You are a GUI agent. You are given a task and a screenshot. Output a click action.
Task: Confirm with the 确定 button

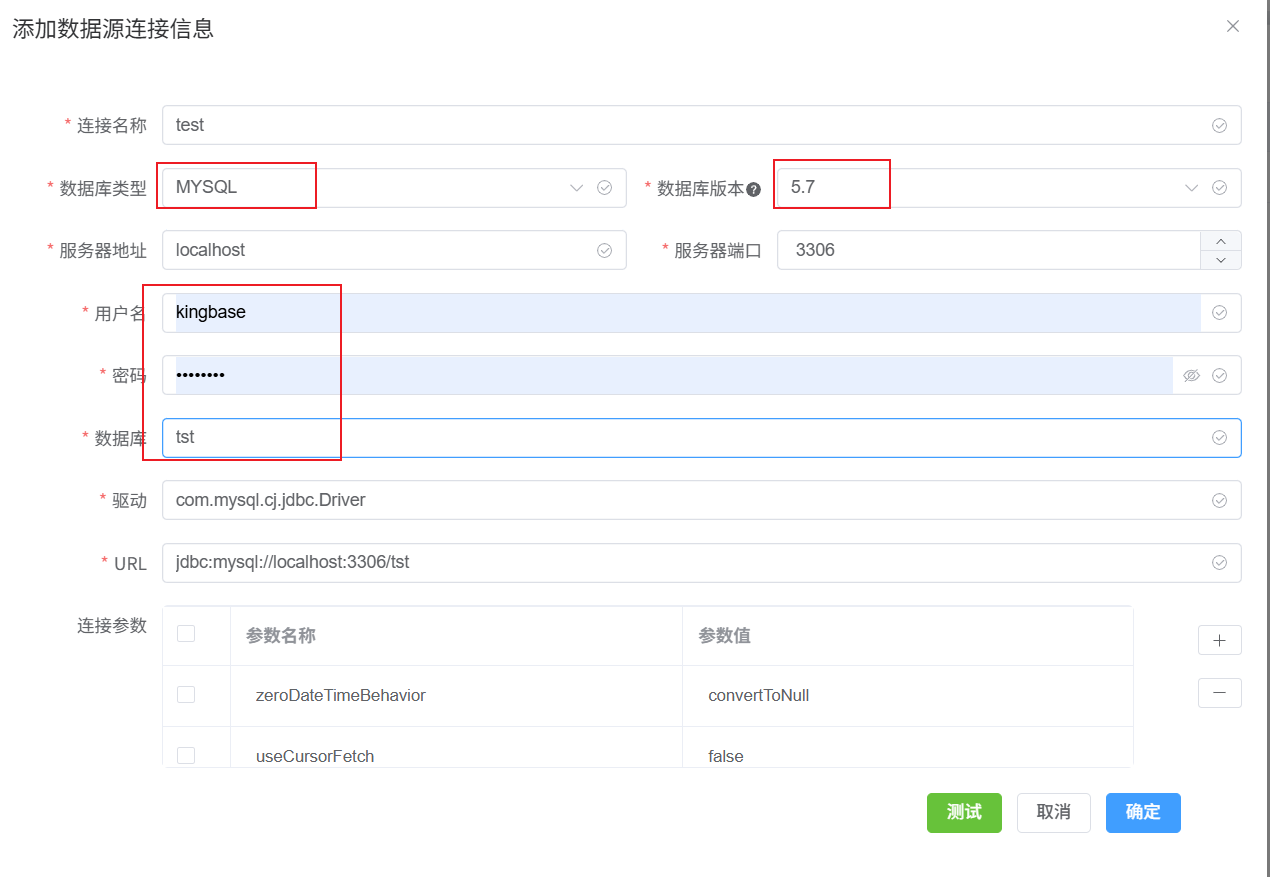point(1143,813)
